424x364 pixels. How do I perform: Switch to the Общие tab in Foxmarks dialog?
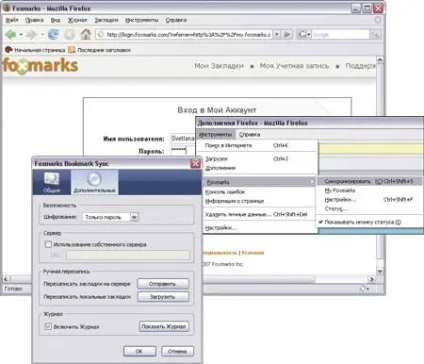click(52, 182)
